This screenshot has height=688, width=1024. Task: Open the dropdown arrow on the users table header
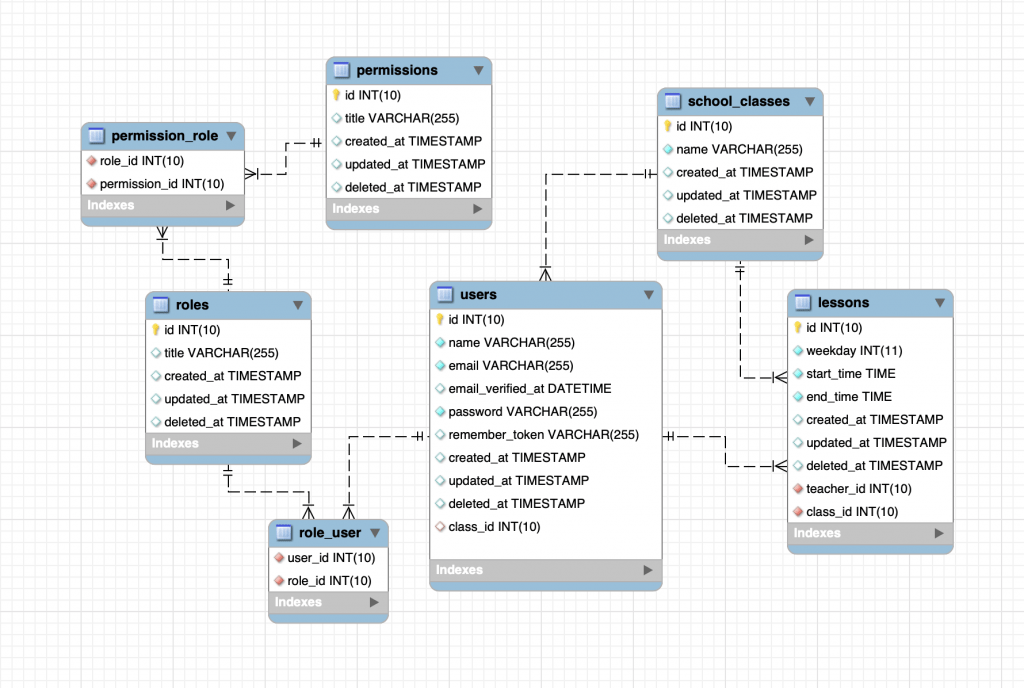tap(649, 295)
